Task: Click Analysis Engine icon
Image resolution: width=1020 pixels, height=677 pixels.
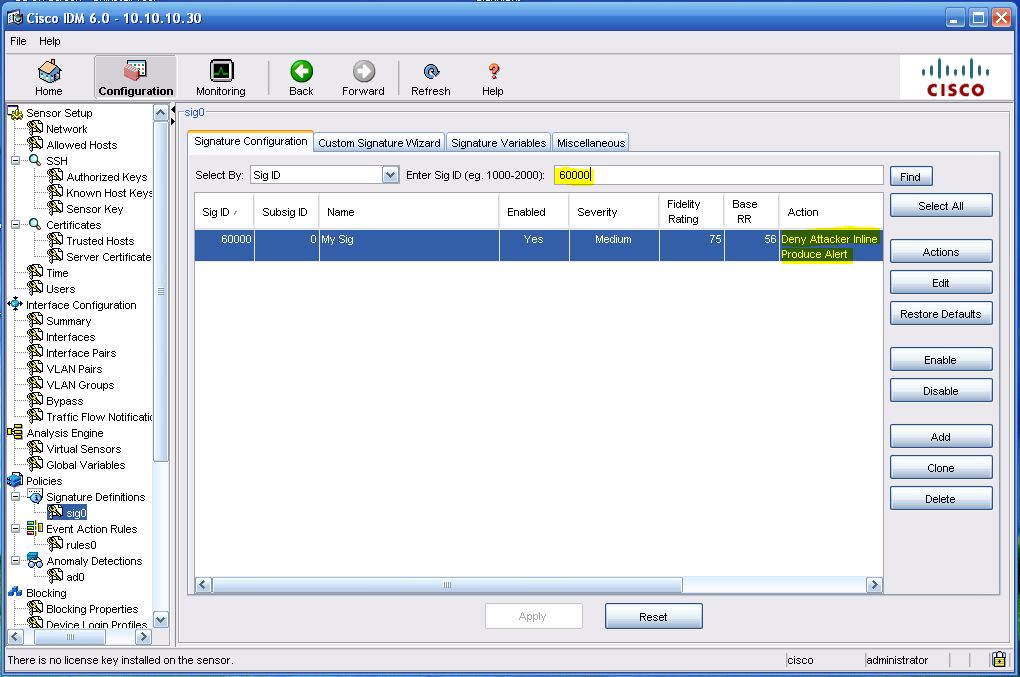Action: click(15, 432)
